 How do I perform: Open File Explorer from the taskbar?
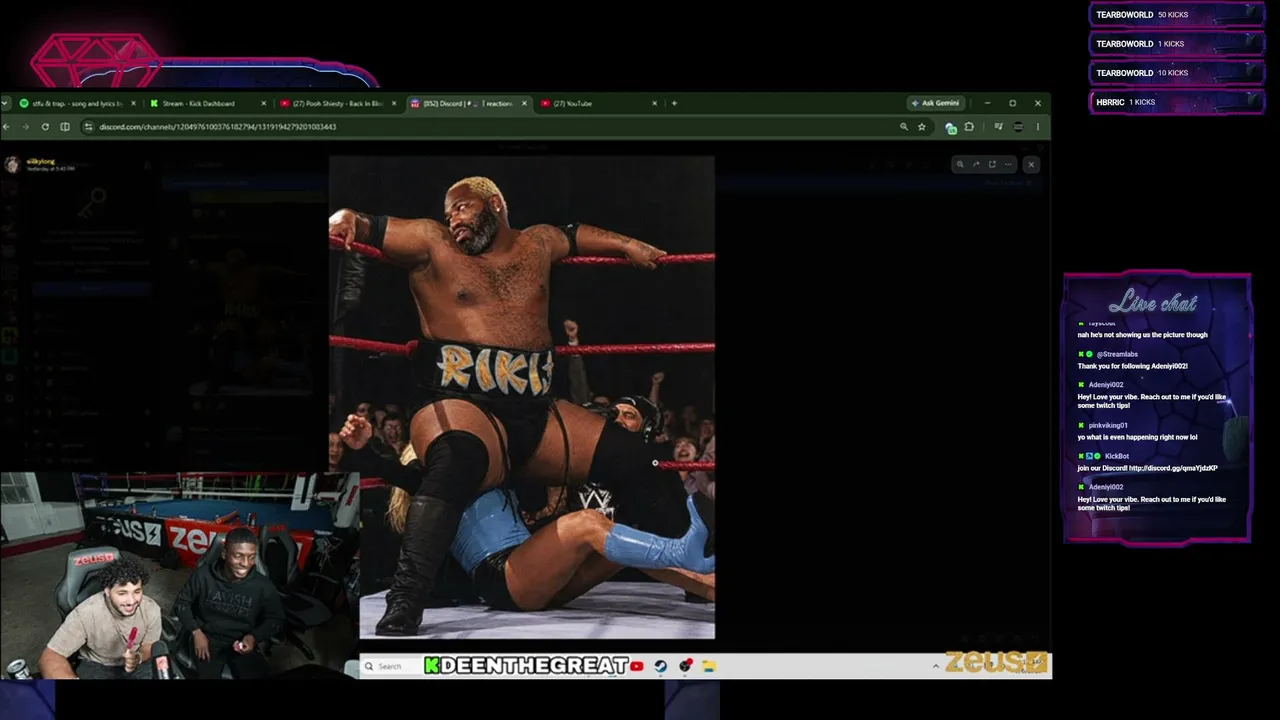coord(708,666)
